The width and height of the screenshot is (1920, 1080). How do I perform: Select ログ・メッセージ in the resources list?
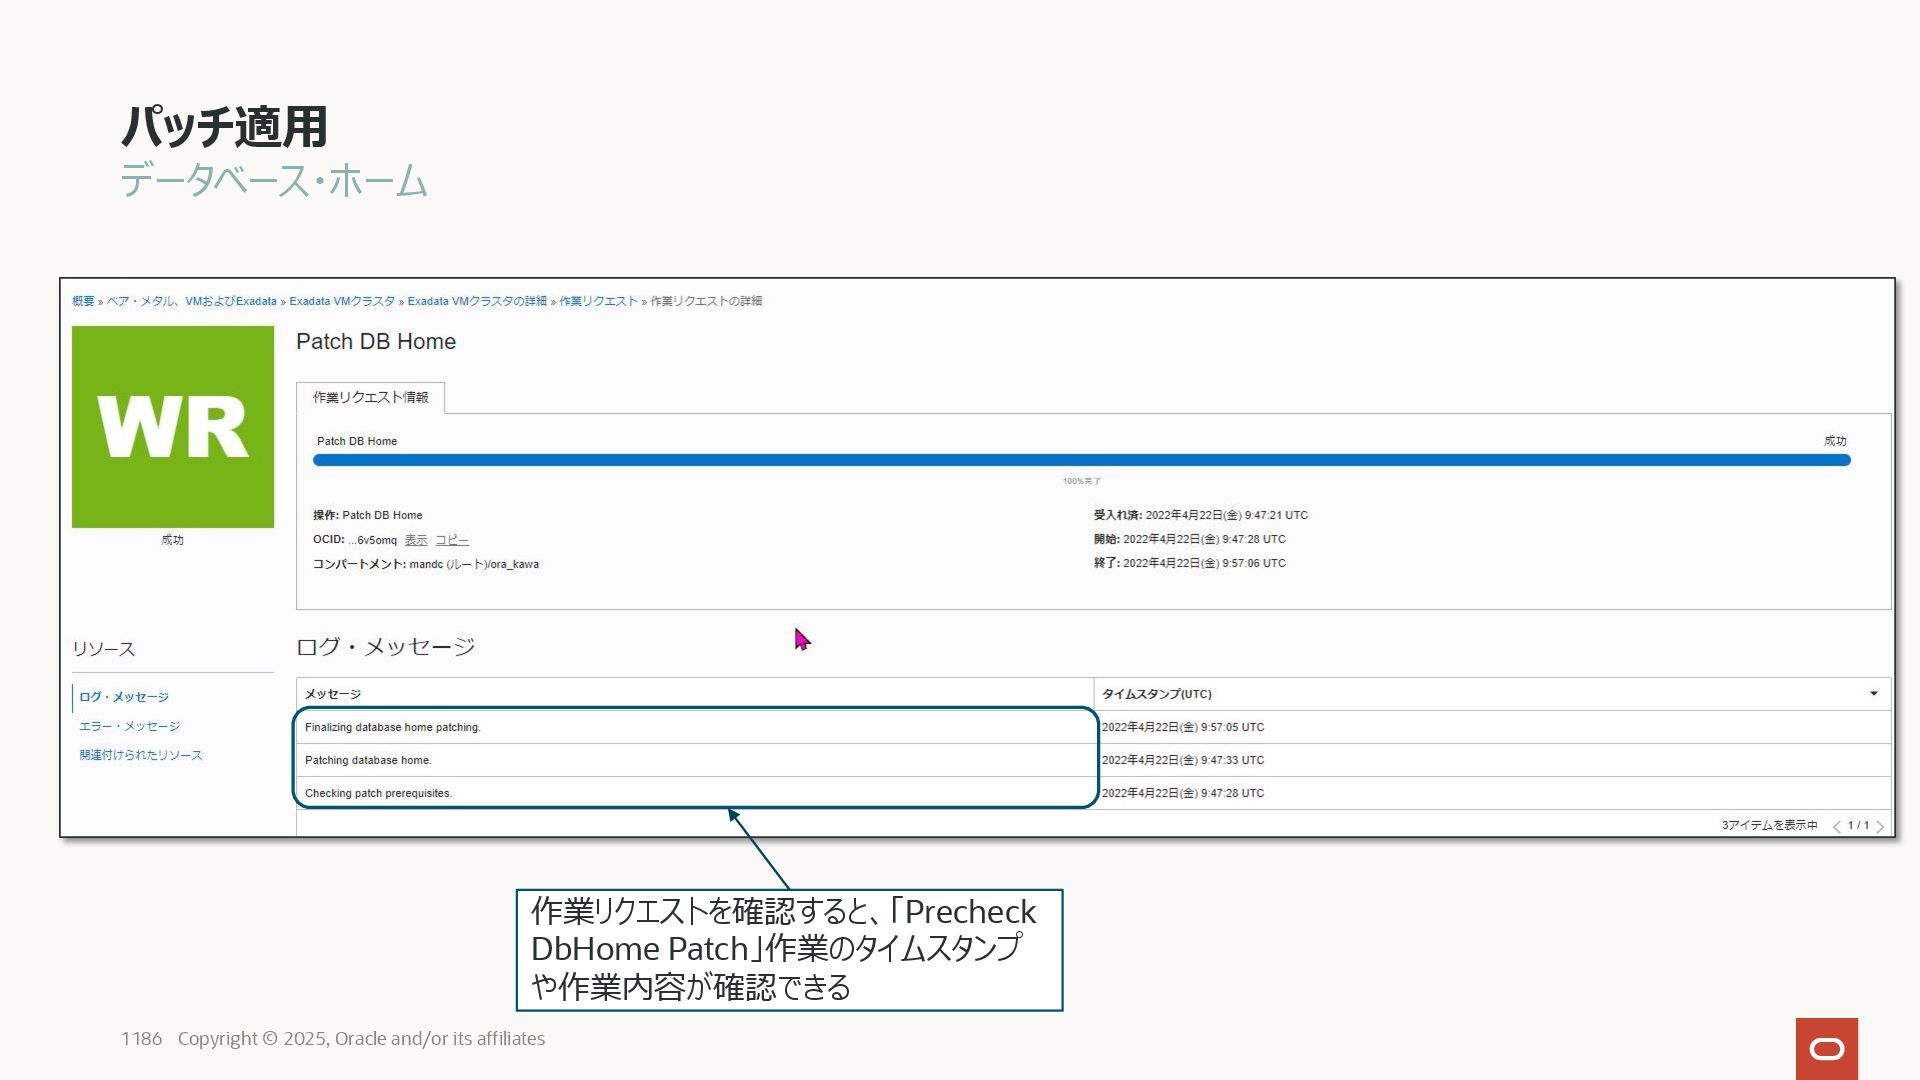(x=124, y=697)
